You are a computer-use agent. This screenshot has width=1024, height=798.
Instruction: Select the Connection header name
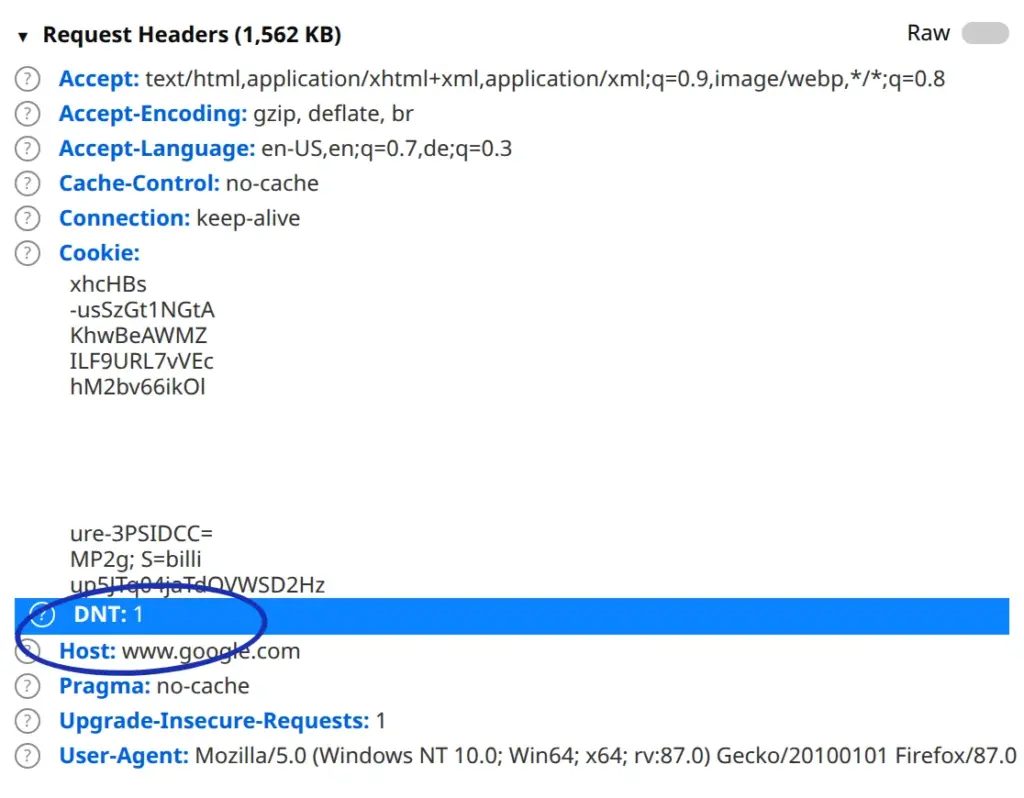tap(125, 218)
